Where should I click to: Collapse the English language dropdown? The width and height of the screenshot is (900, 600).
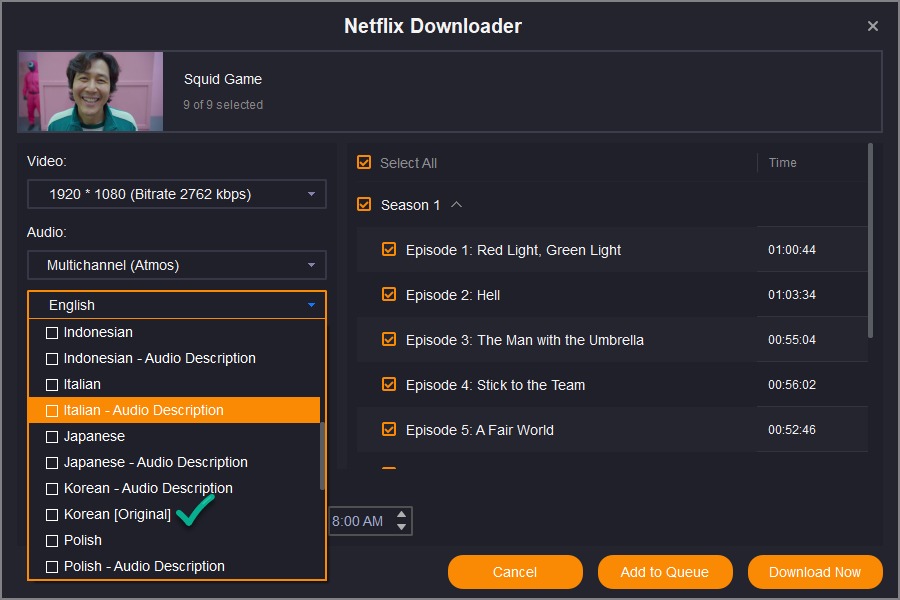click(x=177, y=305)
